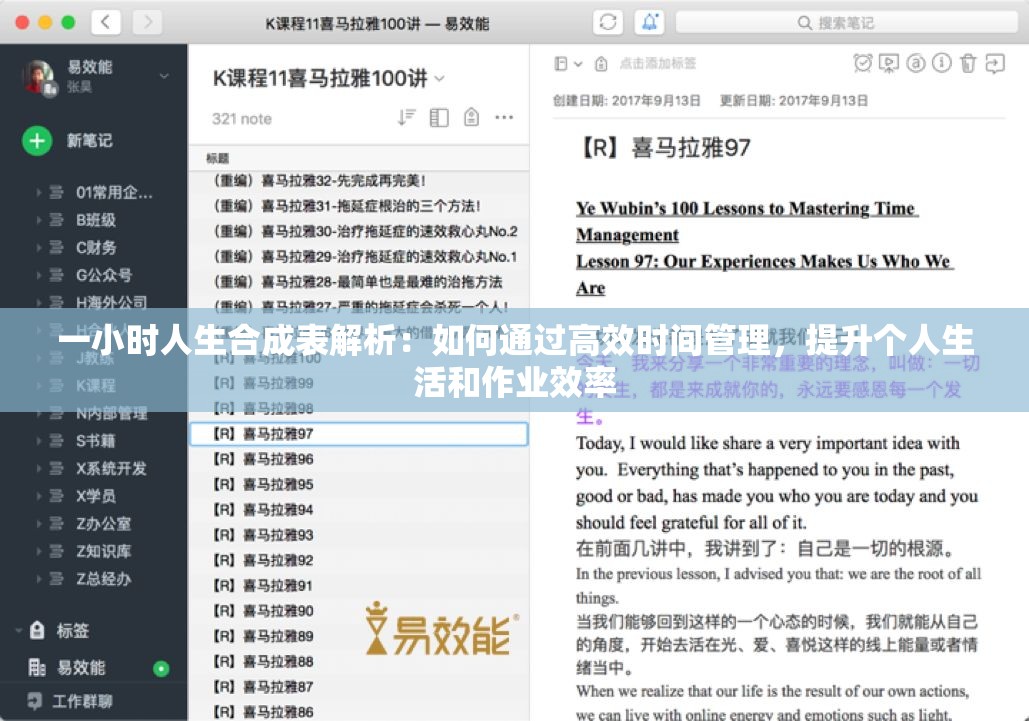
Task: Click the reminder alarm clock icon
Action: tap(863, 63)
